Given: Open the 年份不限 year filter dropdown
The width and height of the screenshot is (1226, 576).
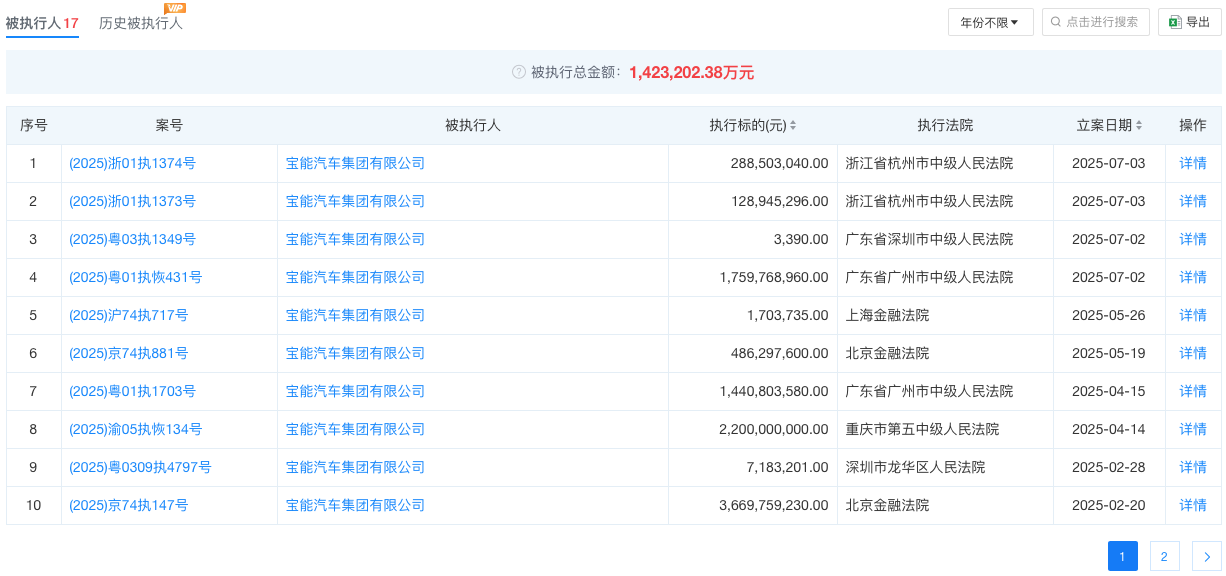Looking at the screenshot, I should [x=990, y=22].
